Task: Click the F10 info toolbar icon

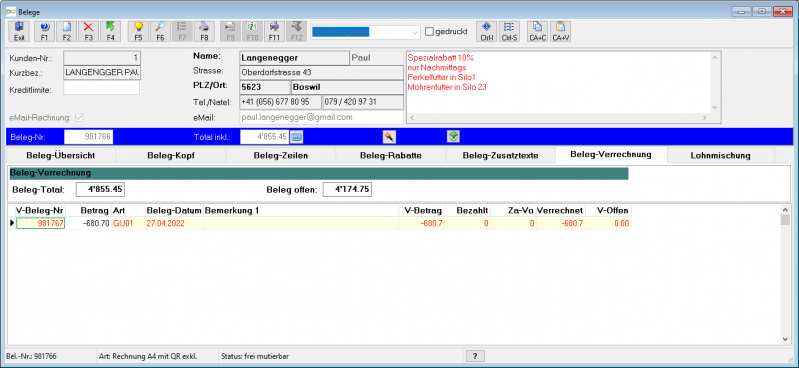Action: coord(252,31)
